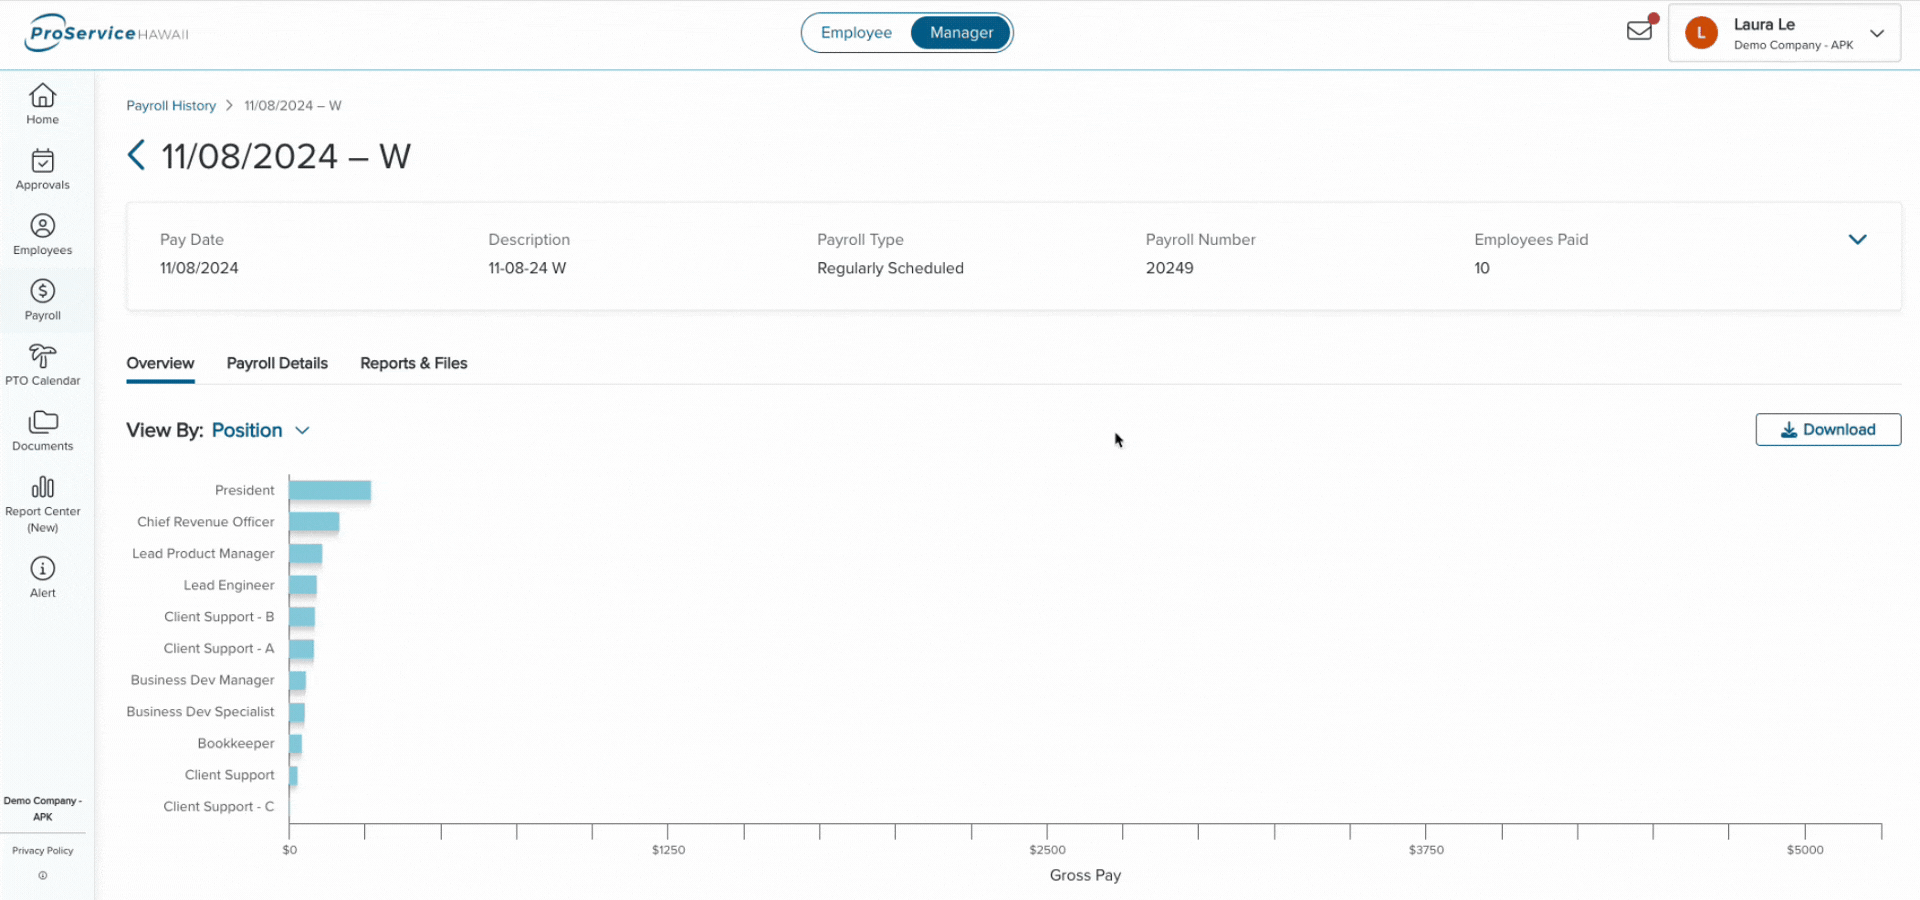Open the Employees person icon

[42, 226]
